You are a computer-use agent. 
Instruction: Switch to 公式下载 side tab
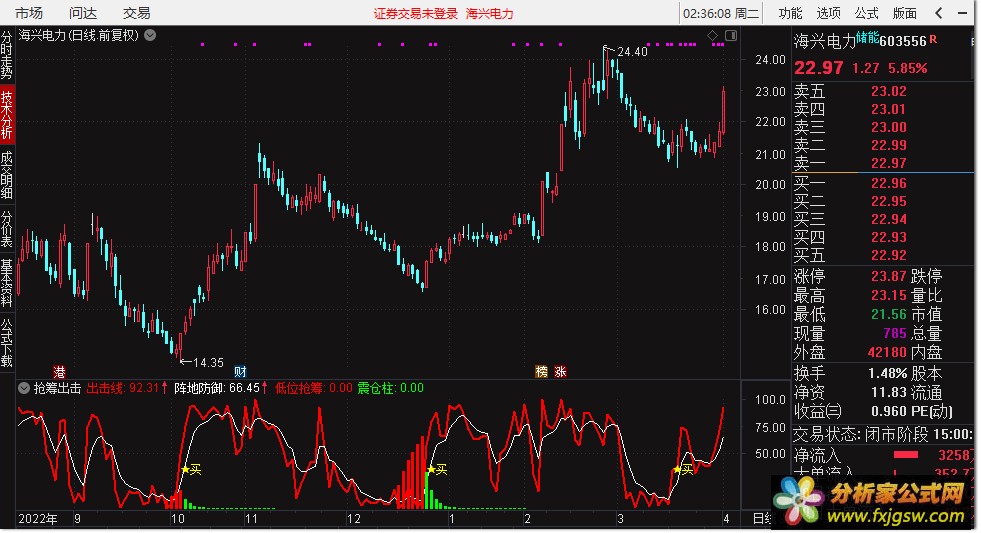click(x=7, y=343)
